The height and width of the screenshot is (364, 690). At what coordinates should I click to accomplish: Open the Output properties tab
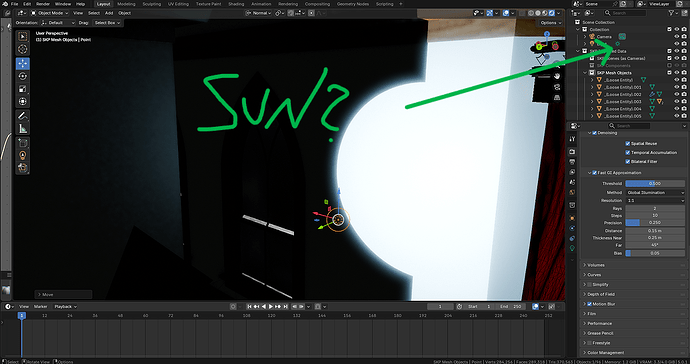572,162
